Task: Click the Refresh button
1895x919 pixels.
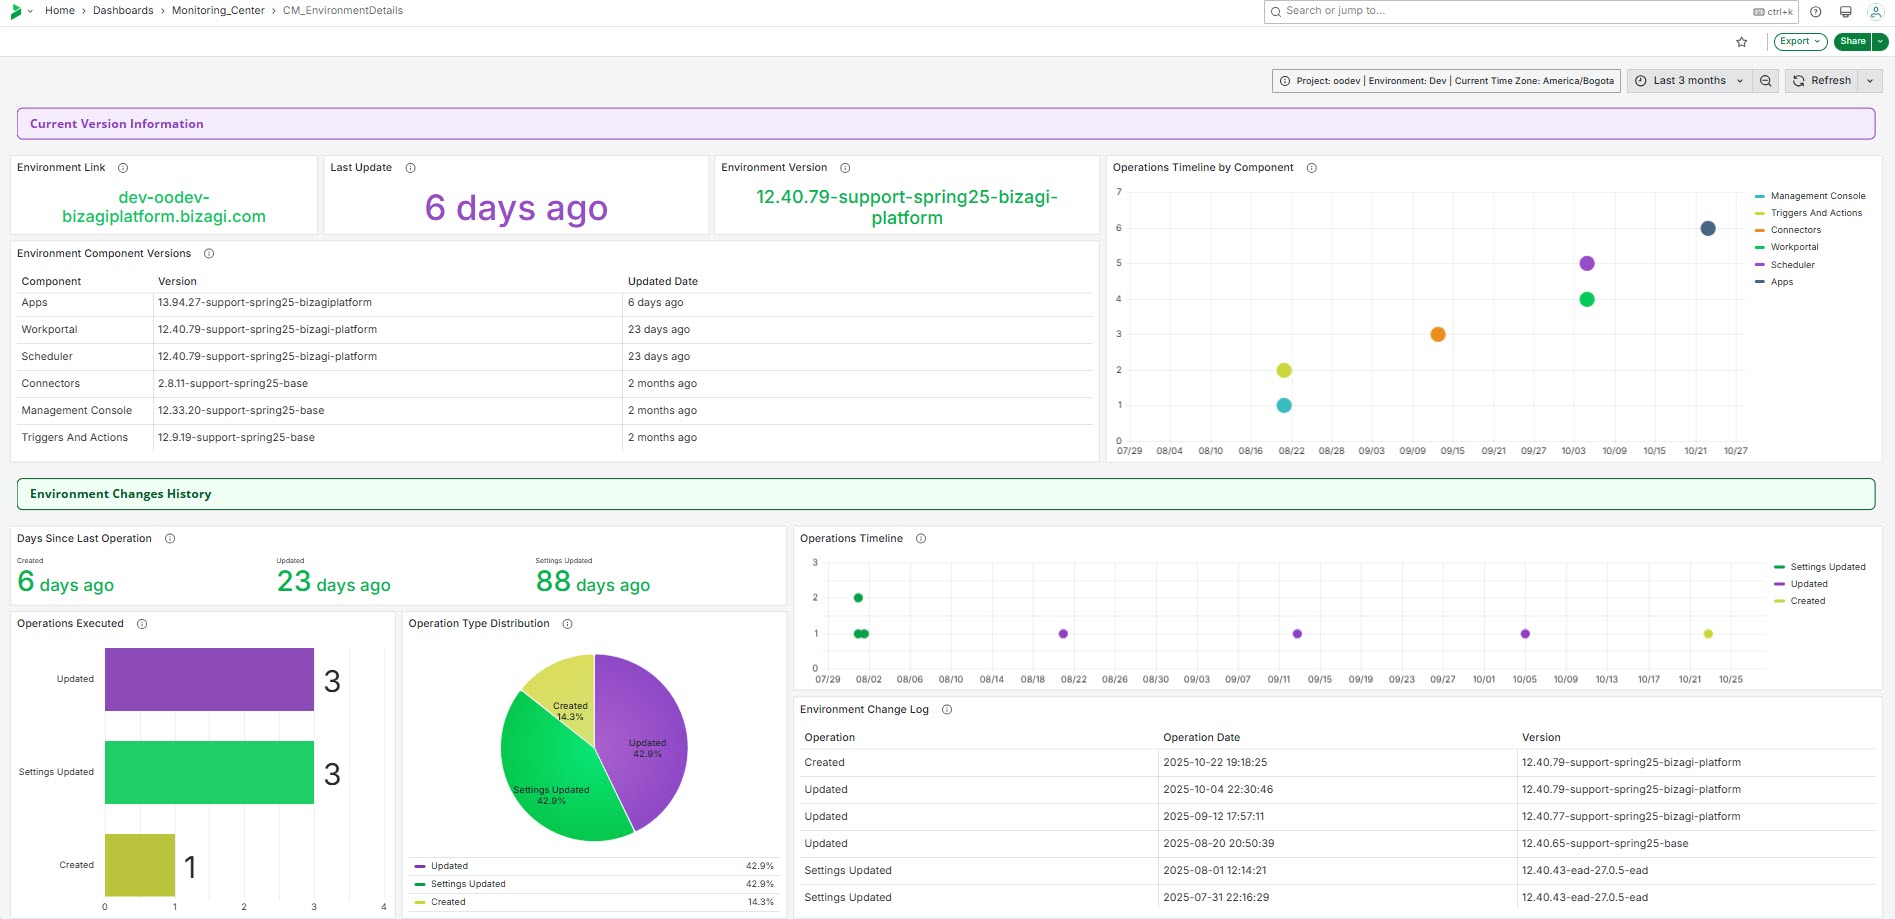Action: 1822,81
